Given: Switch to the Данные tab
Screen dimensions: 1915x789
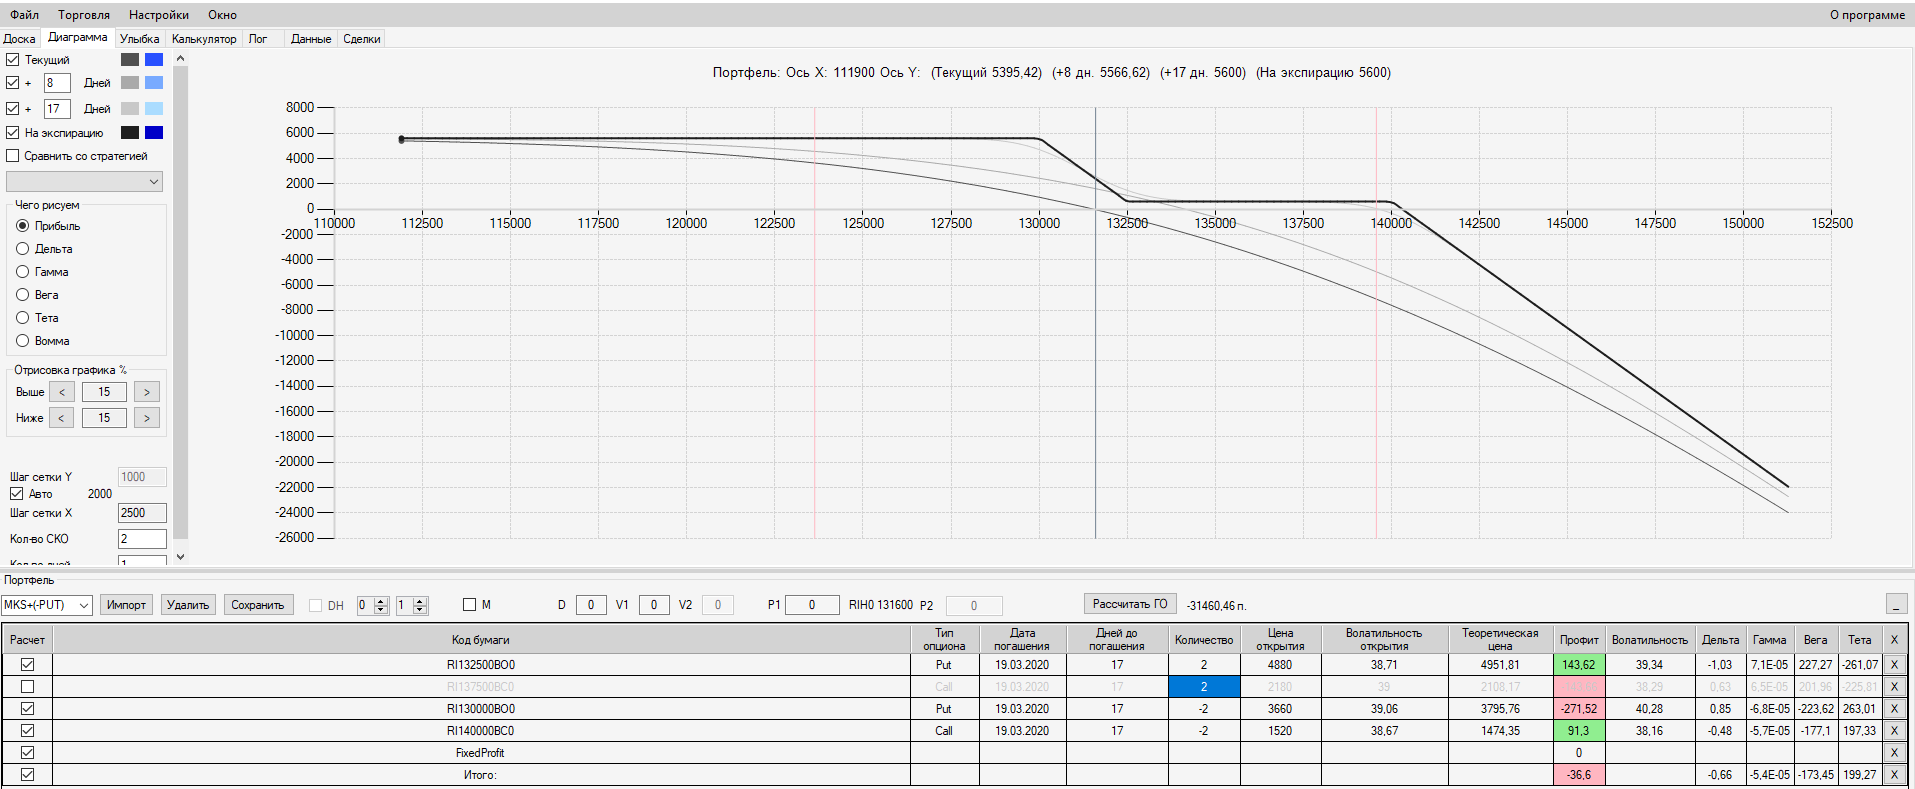Looking at the screenshot, I should [x=311, y=39].
